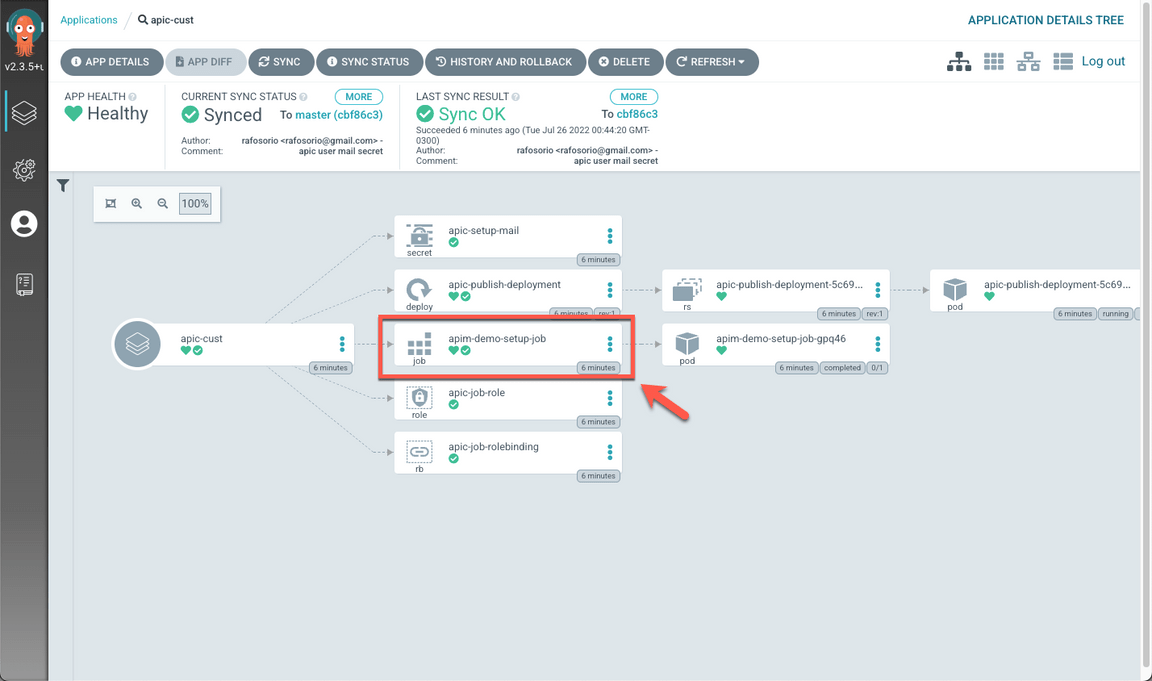
Task: Zoom in on the resource tree
Action: (x=137, y=204)
